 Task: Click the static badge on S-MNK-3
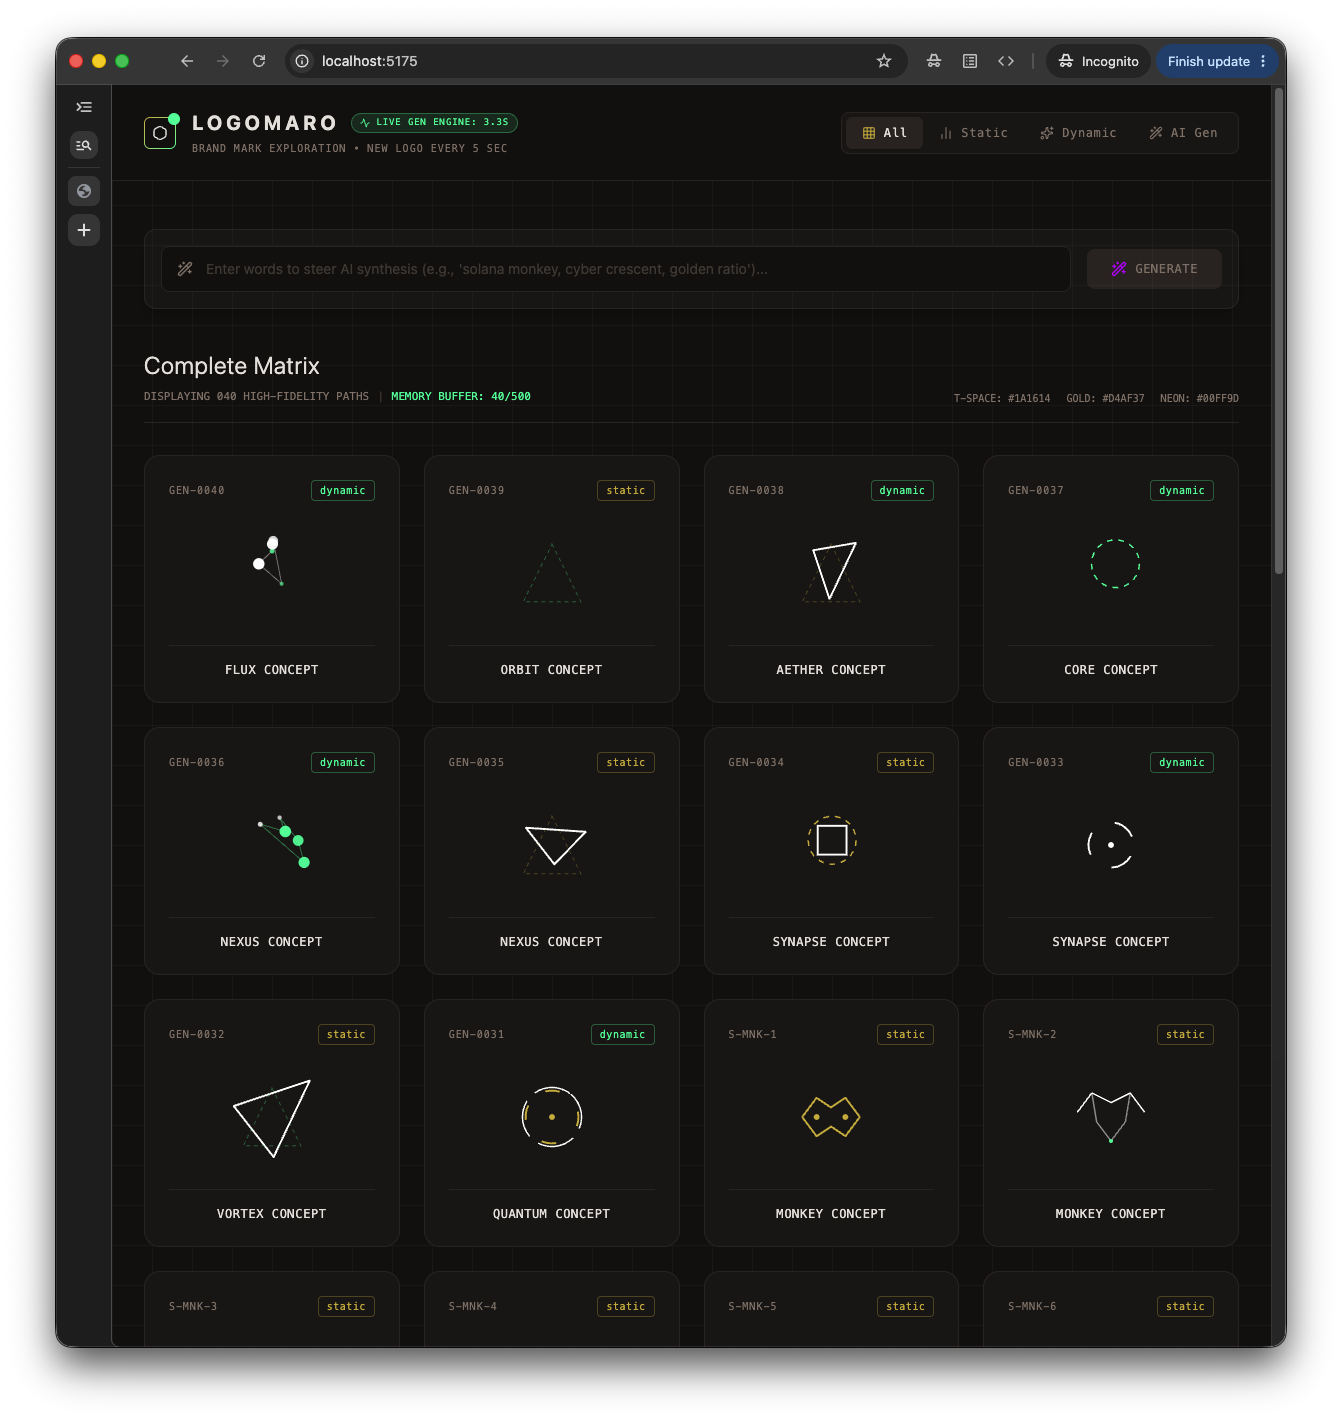click(x=346, y=1307)
